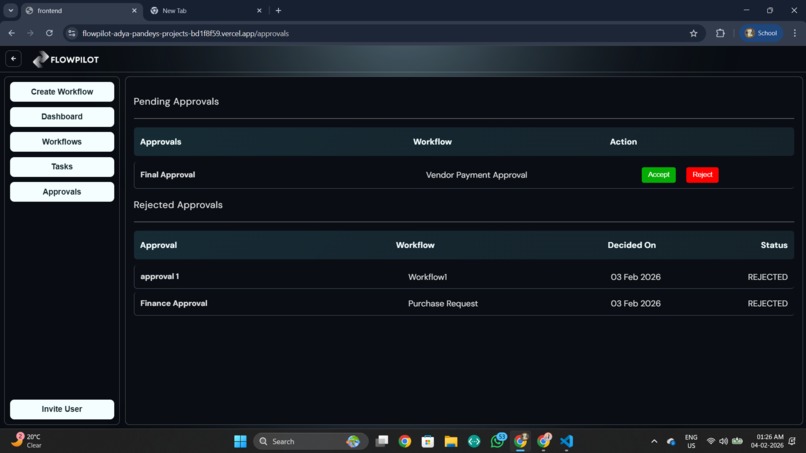Open Visual Studio Code from taskbar

pos(566,441)
